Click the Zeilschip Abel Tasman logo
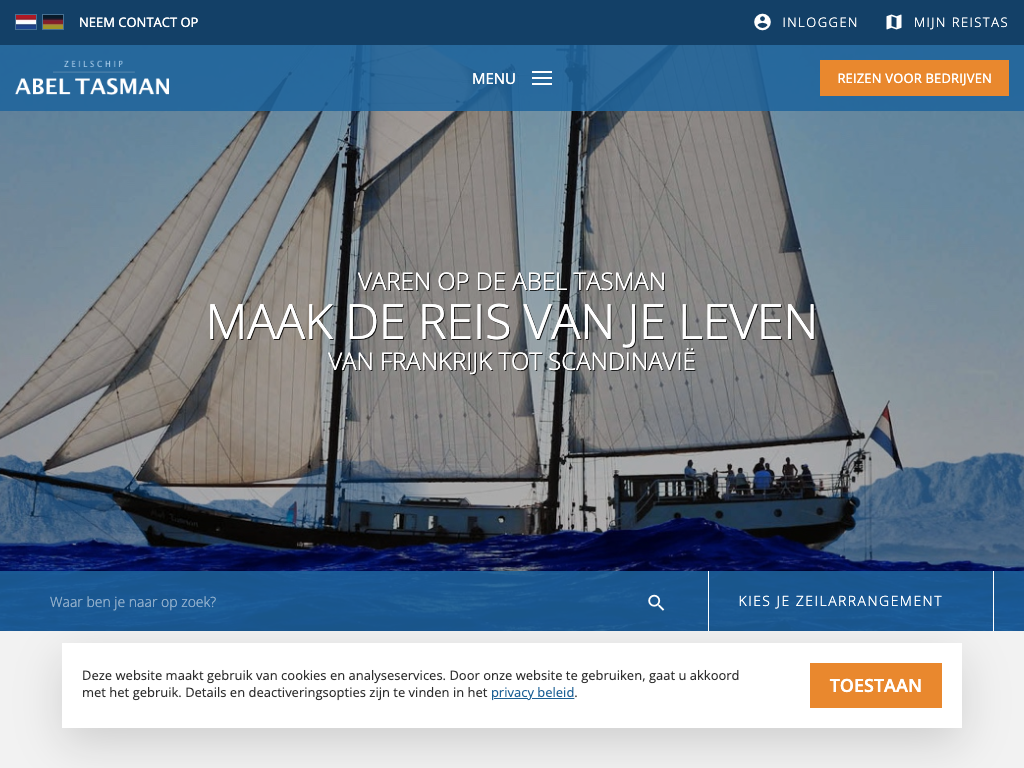The width and height of the screenshot is (1024, 768). click(93, 78)
